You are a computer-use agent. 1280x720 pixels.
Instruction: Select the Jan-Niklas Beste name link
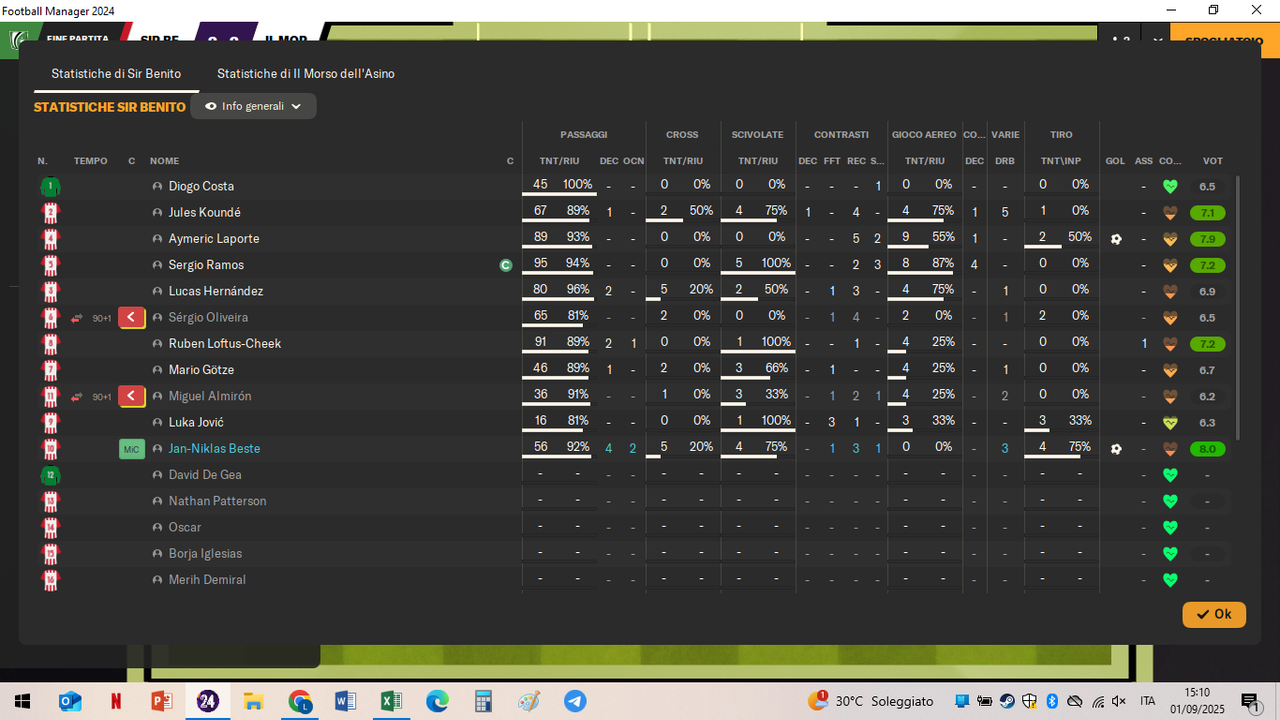coord(214,449)
